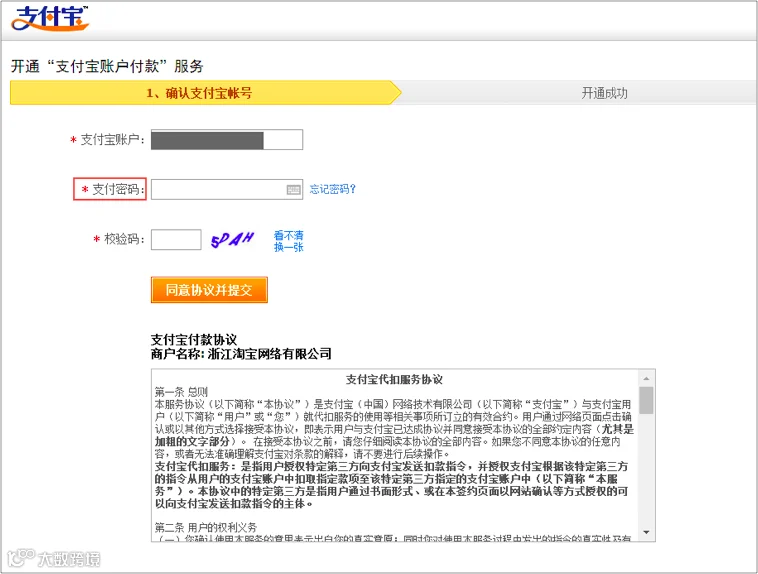This screenshot has height=574, width=758.
Task: Click the 支付宝账户: field label
Action: coord(112,140)
